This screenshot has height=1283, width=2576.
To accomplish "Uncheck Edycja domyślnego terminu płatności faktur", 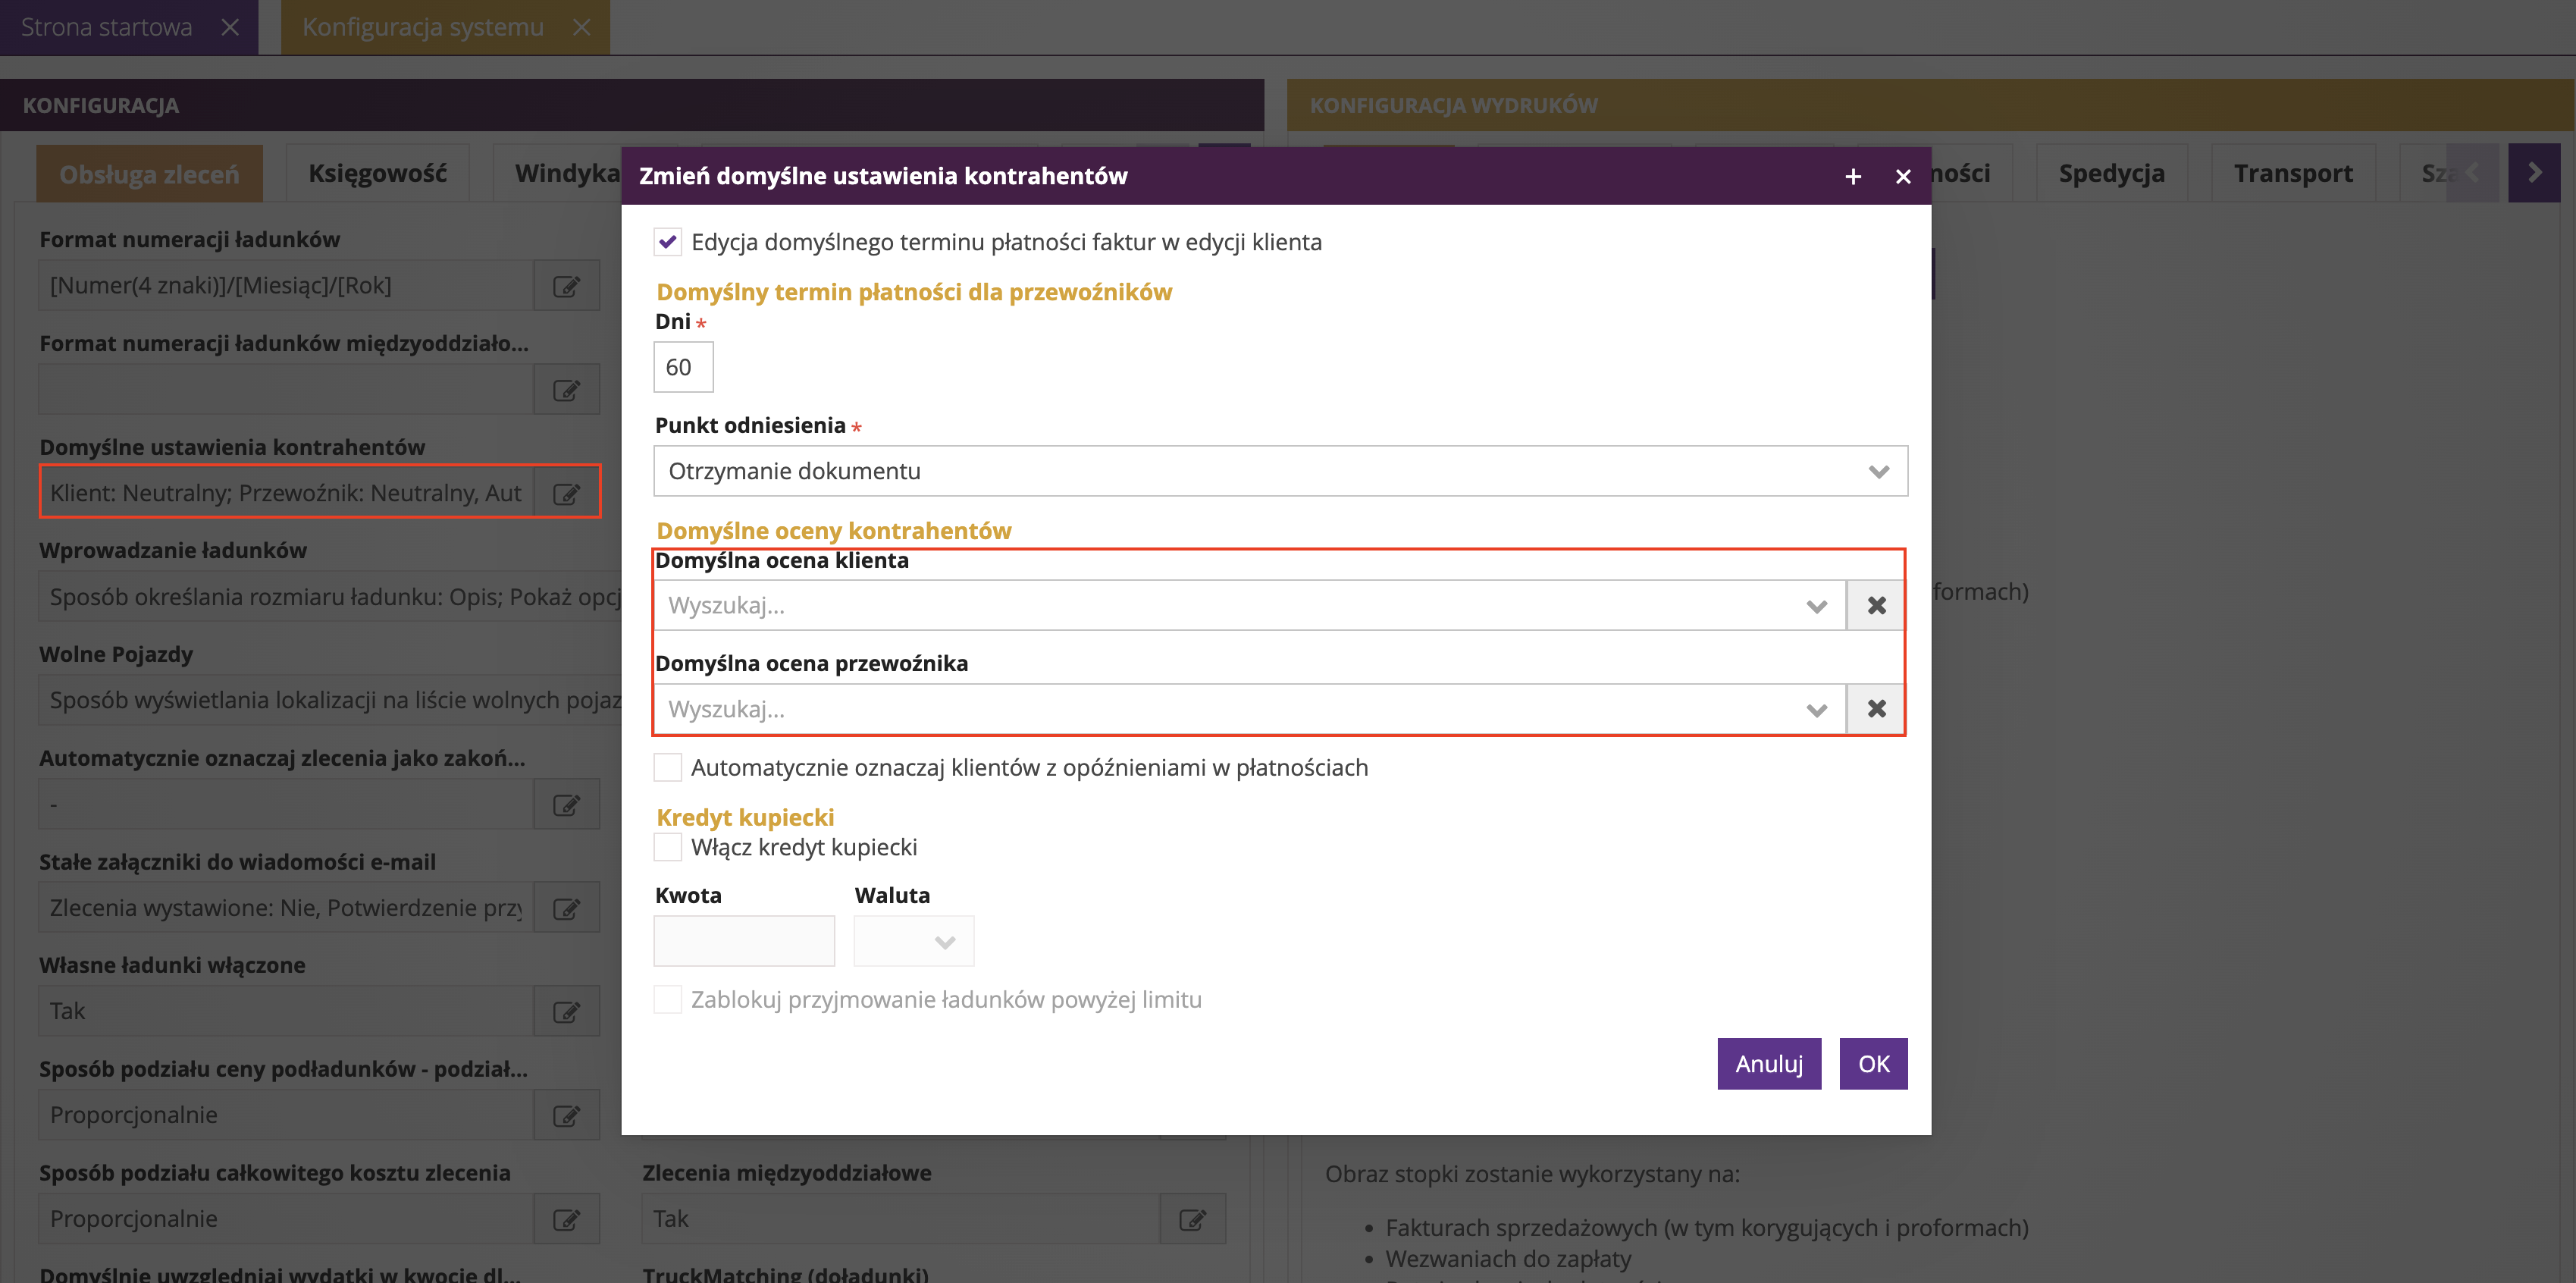I will tap(668, 242).
